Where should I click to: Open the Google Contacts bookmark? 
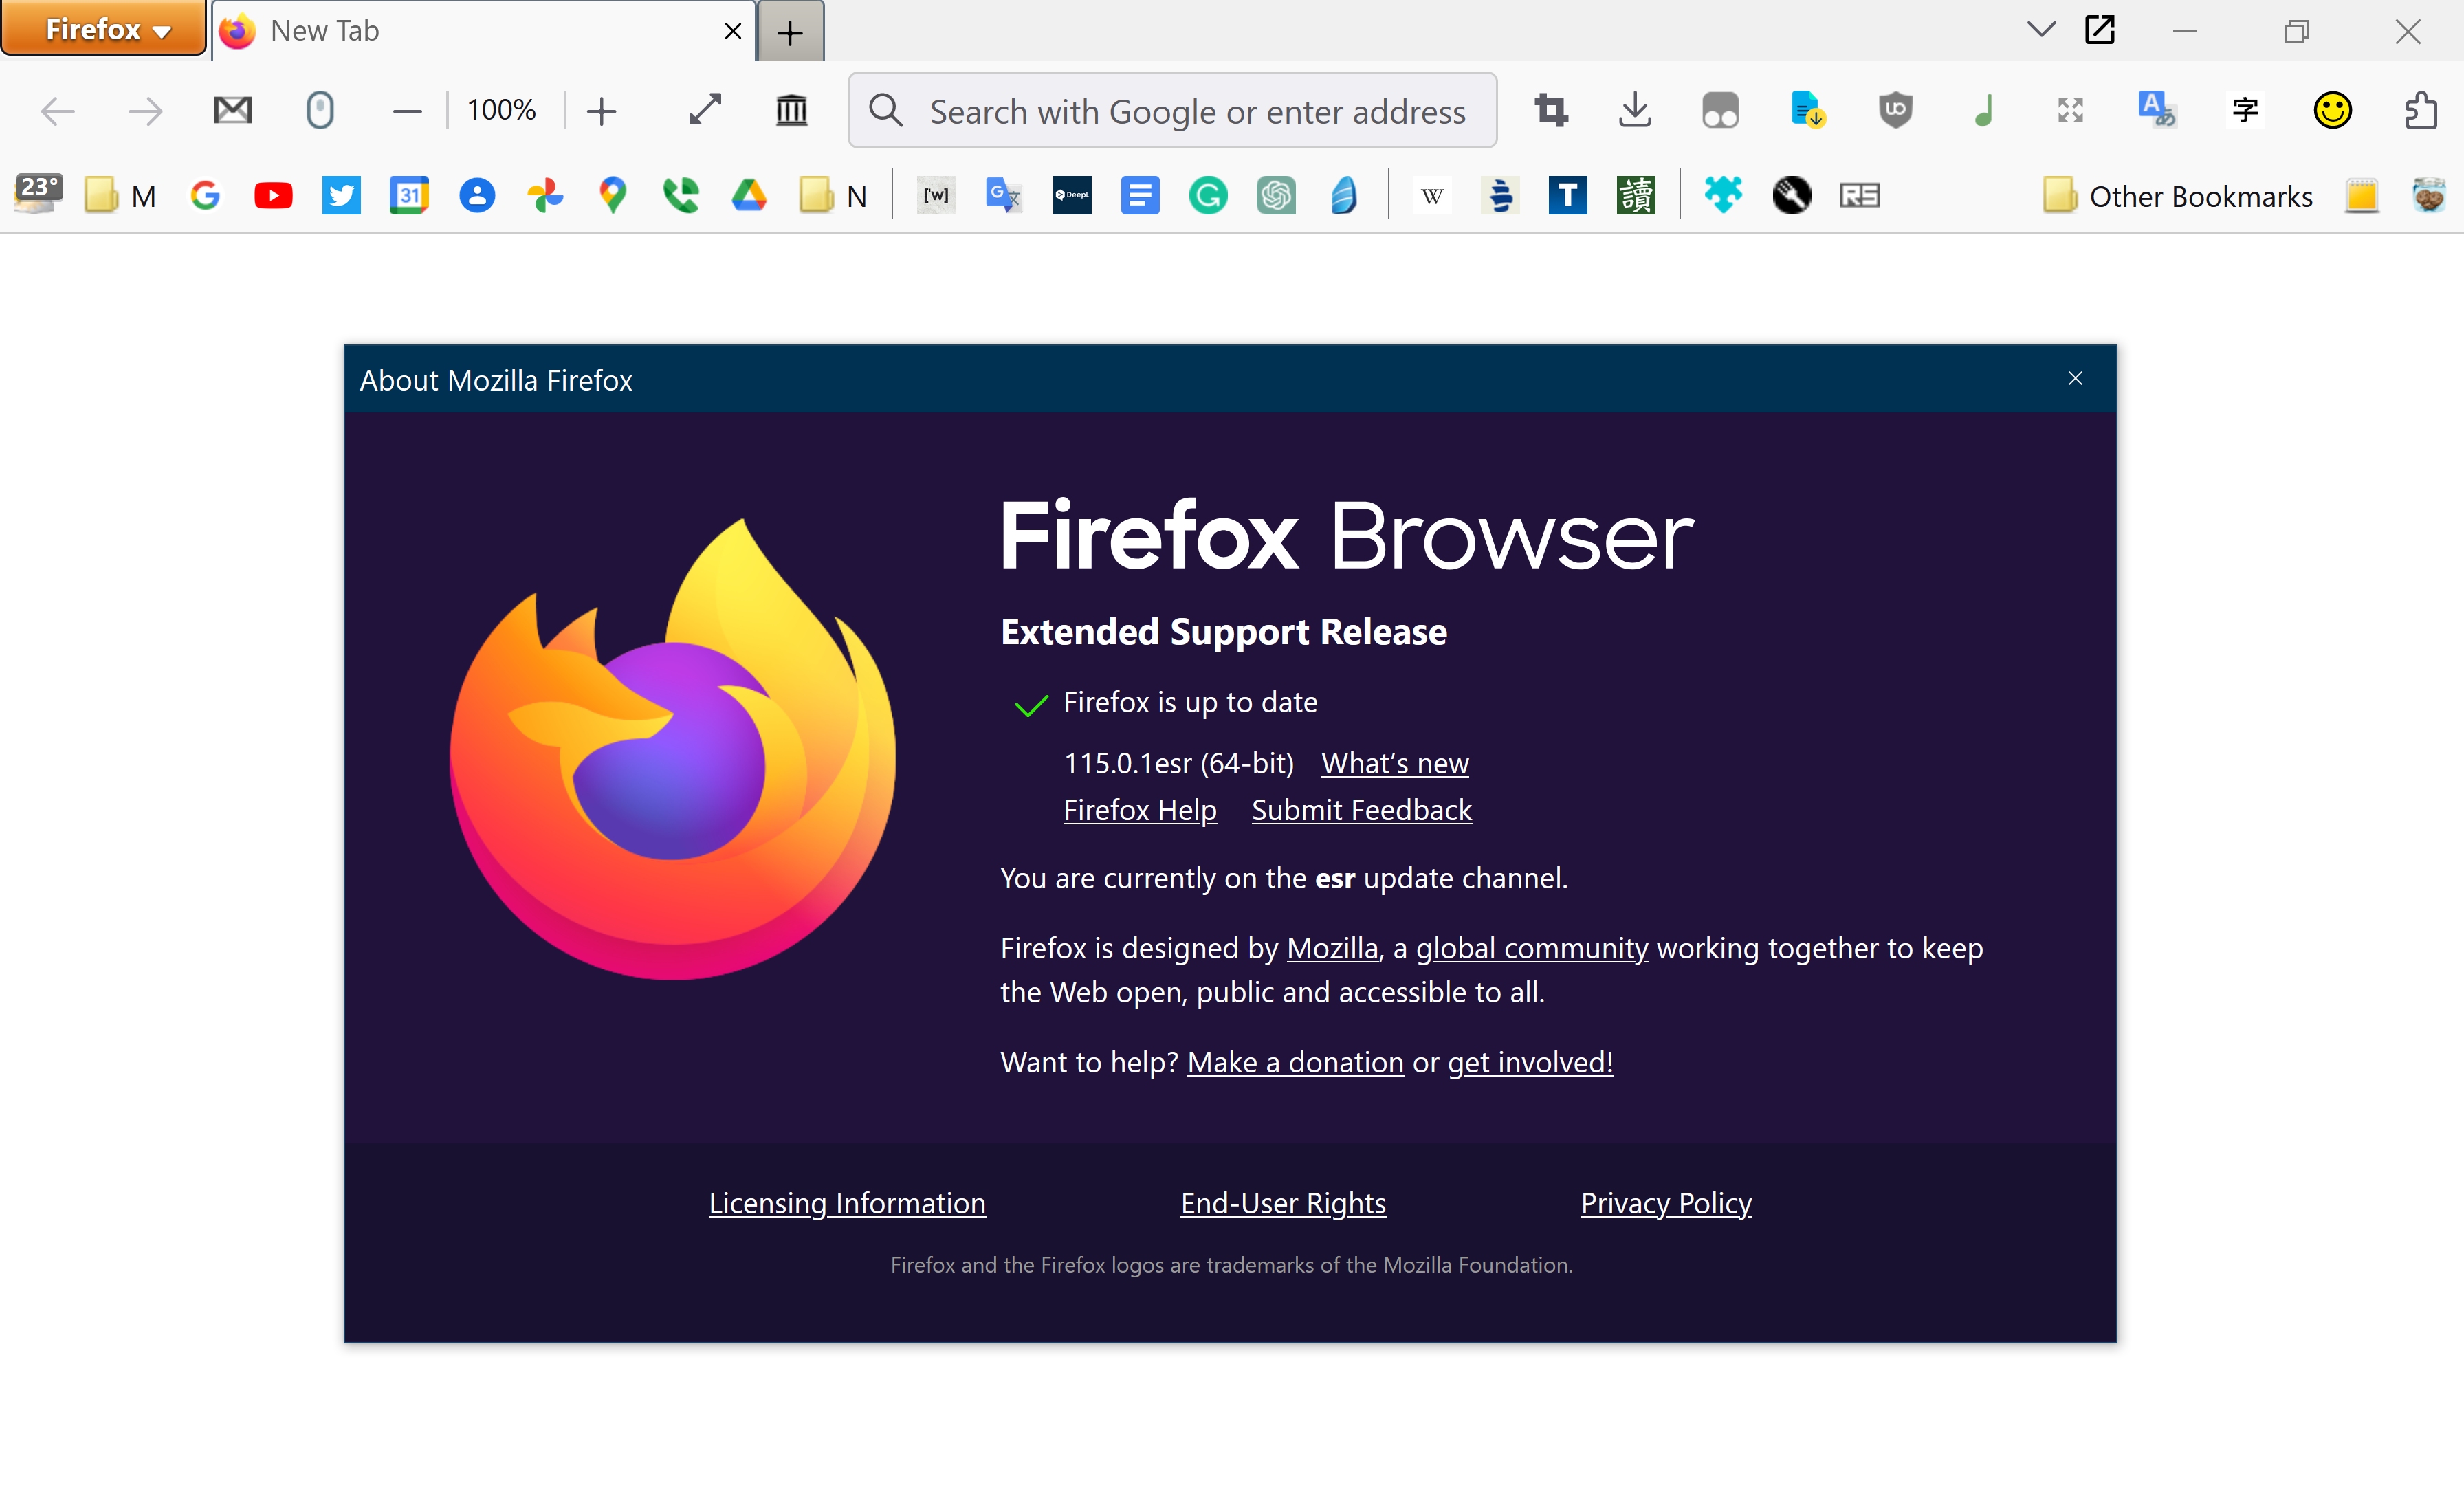tap(477, 196)
